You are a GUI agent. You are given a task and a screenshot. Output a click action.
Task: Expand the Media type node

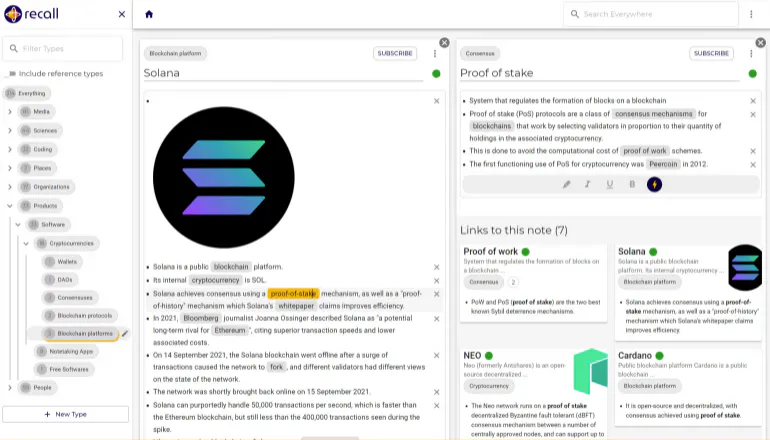(x=9, y=112)
